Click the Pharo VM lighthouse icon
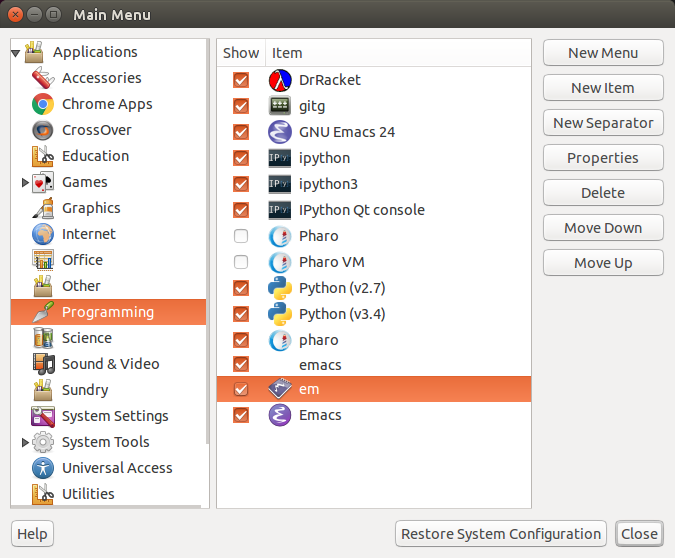Viewport: 675px width, 558px height. [280, 262]
